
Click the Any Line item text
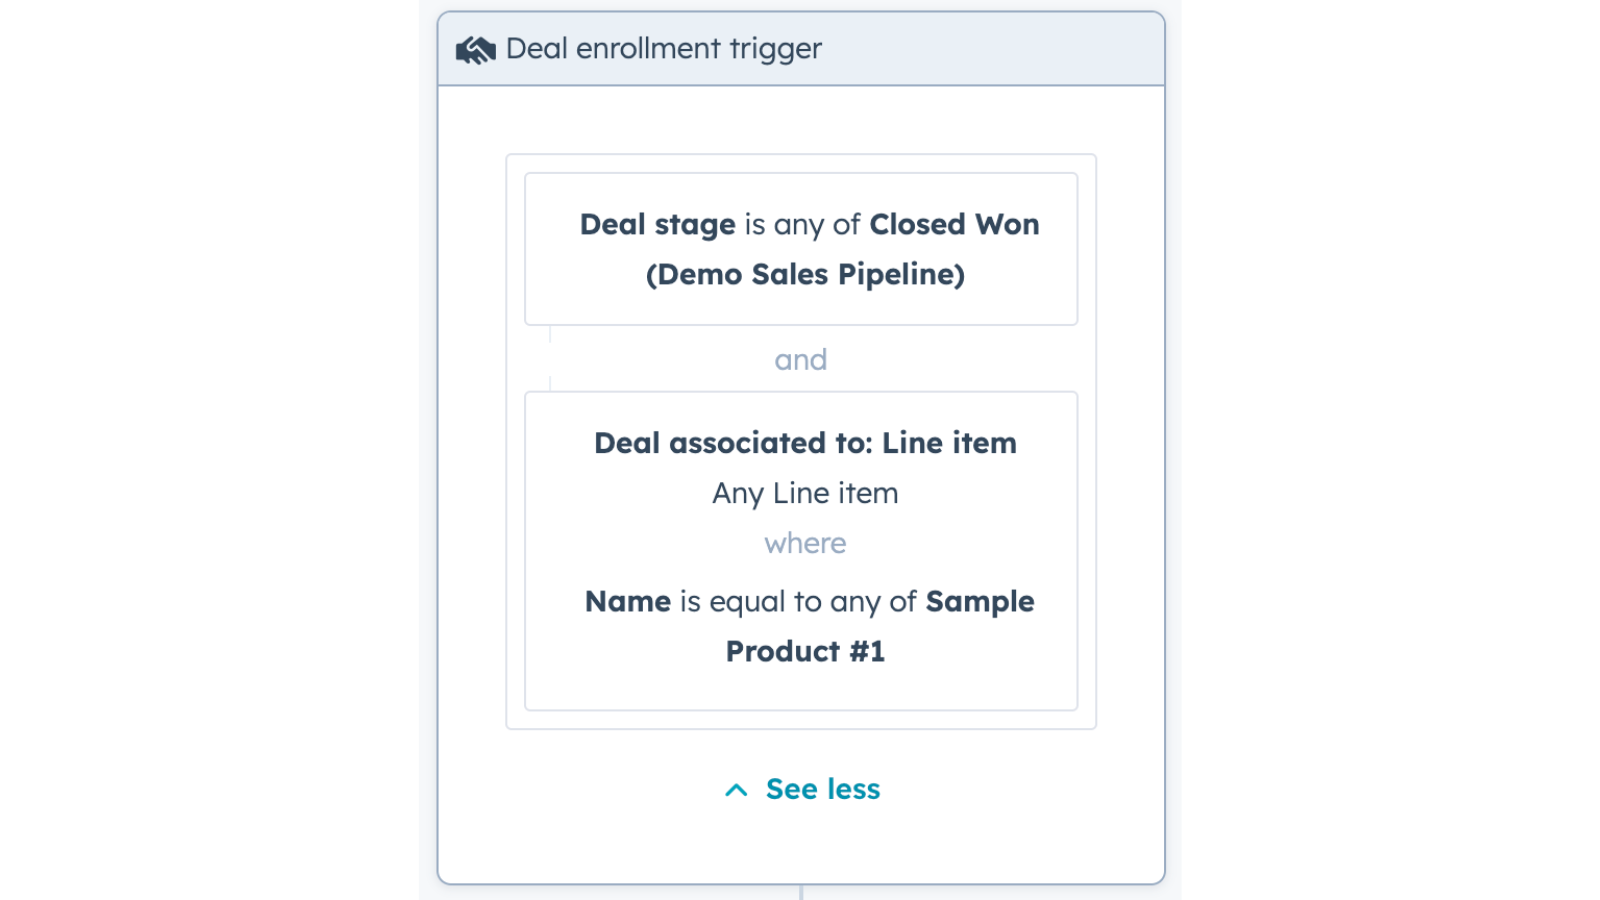(805, 493)
